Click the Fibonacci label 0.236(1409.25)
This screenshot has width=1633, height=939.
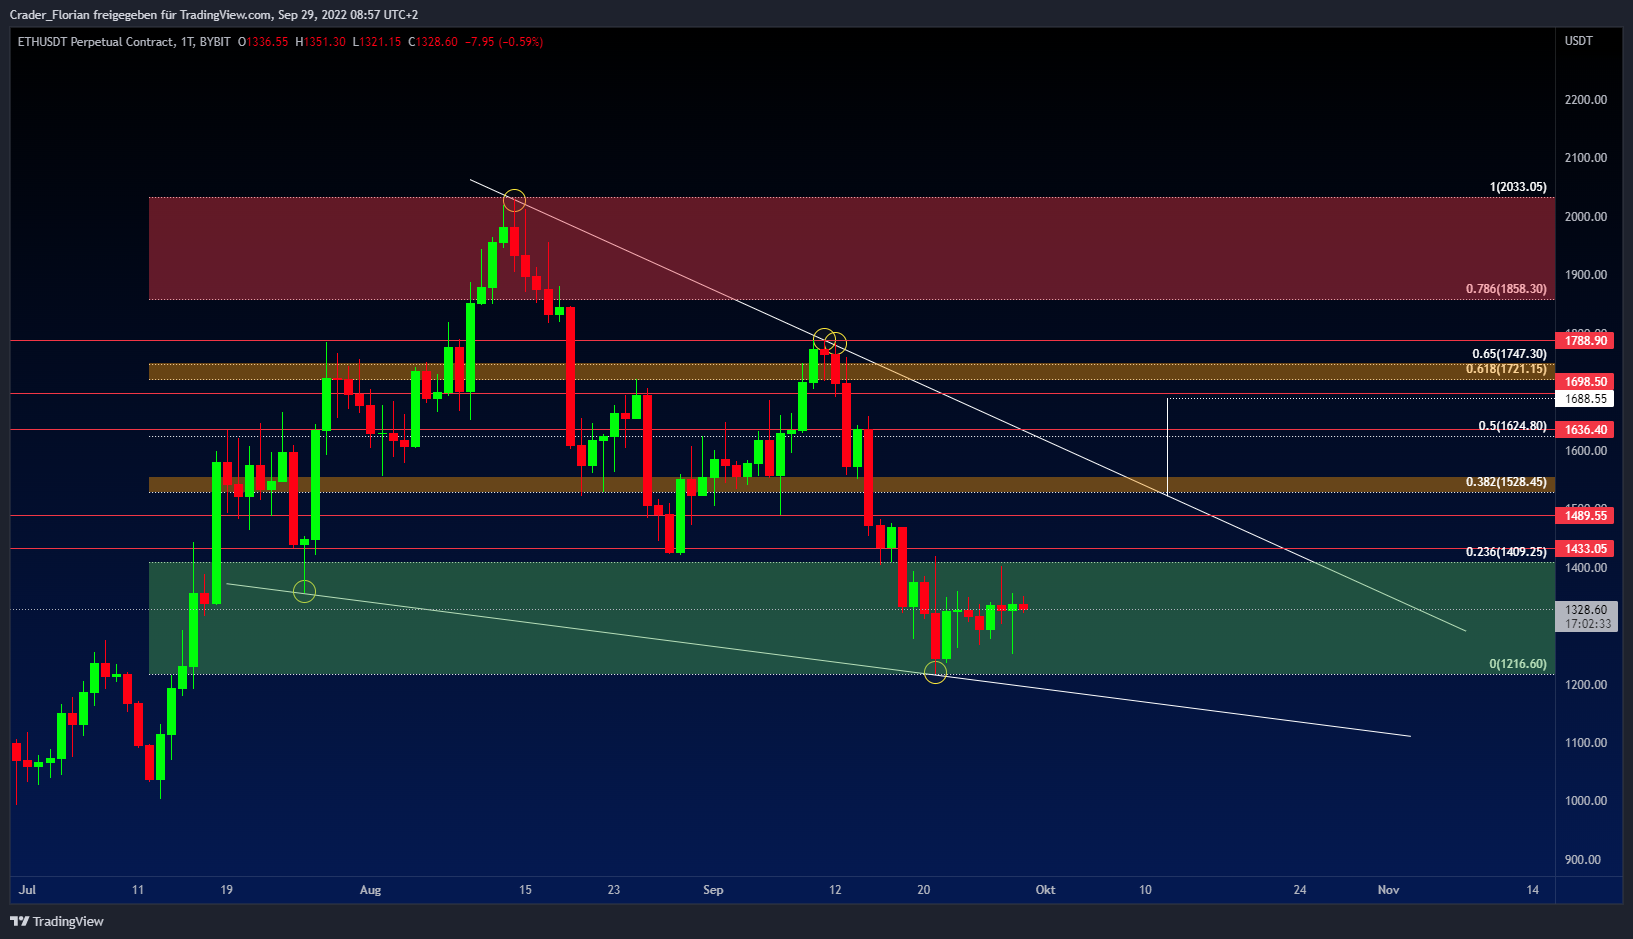click(x=1506, y=552)
